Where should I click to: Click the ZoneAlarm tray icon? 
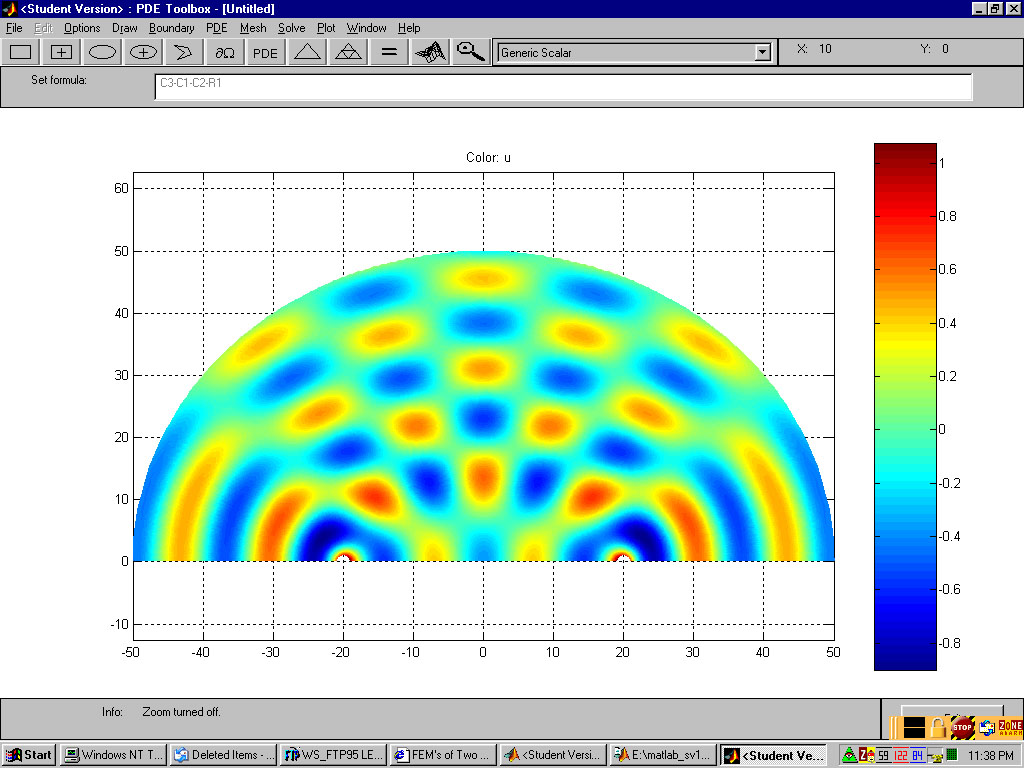[x=1010, y=726]
